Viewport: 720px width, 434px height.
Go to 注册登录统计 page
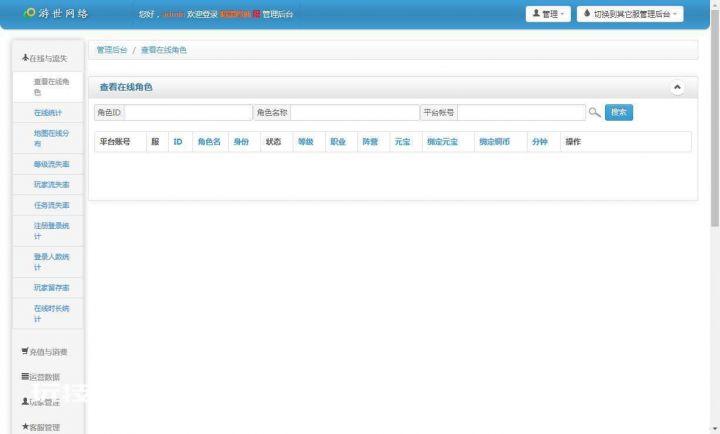[50, 231]
